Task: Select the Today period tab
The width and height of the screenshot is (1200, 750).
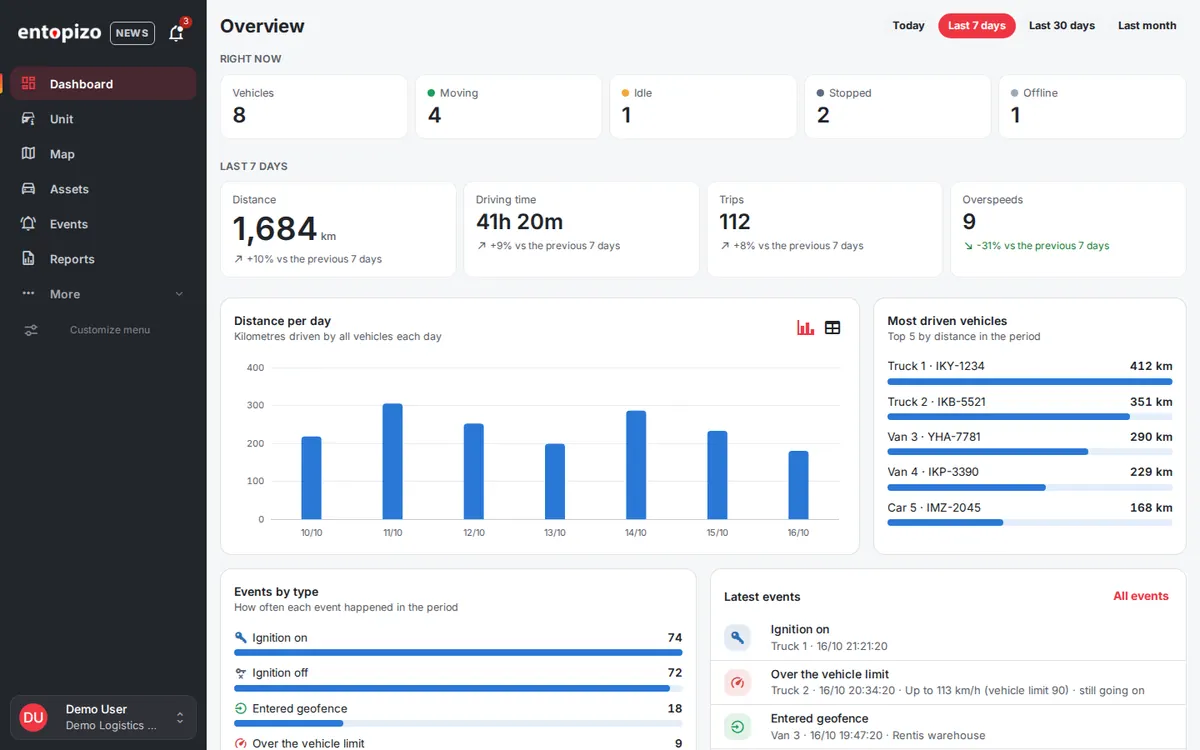Action: tap(908, 26)
